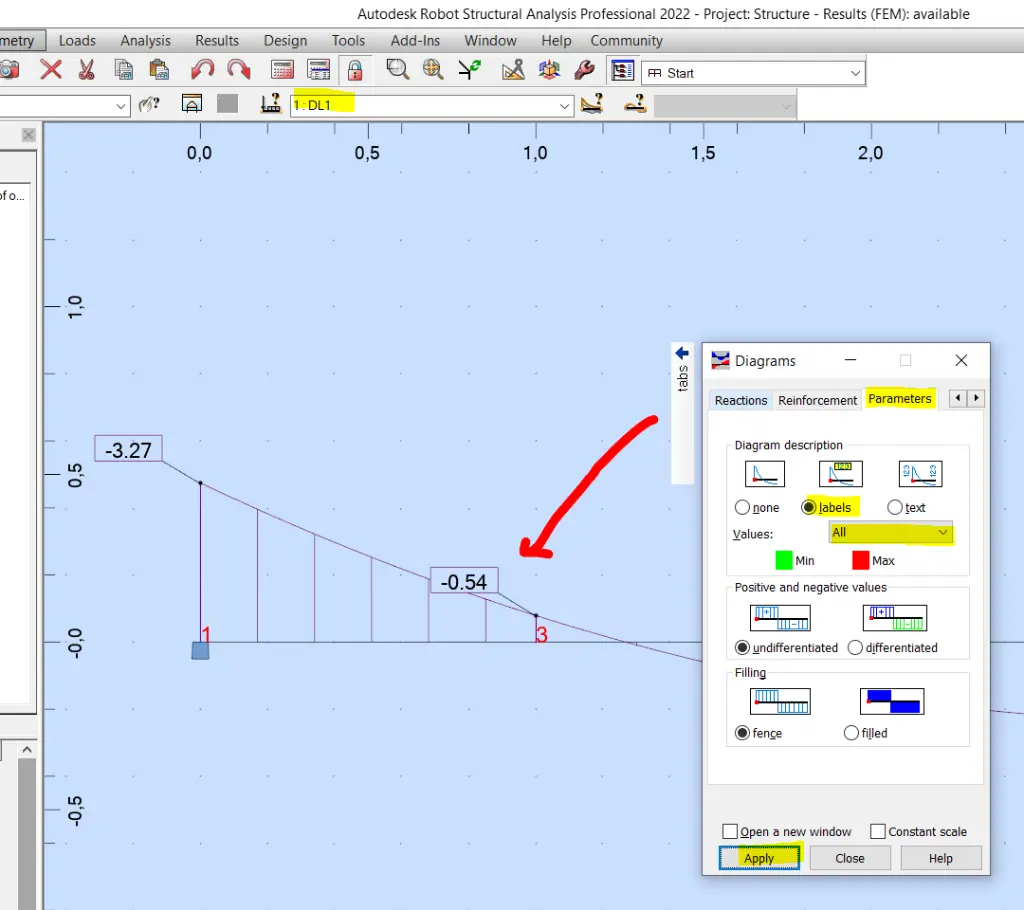
Task: Open the Help menu
Action: pos(556,41)
